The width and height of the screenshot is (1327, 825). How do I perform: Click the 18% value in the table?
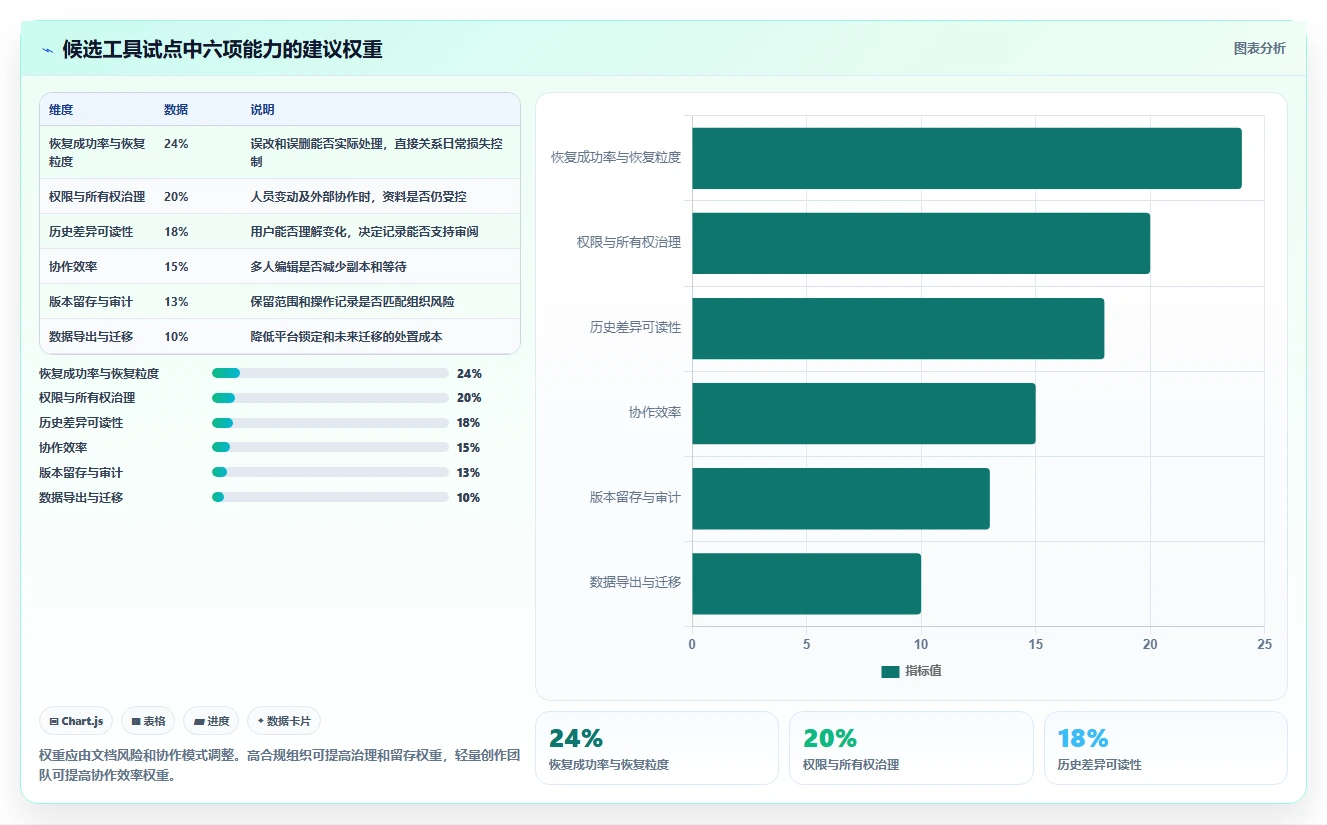point(176,232)
